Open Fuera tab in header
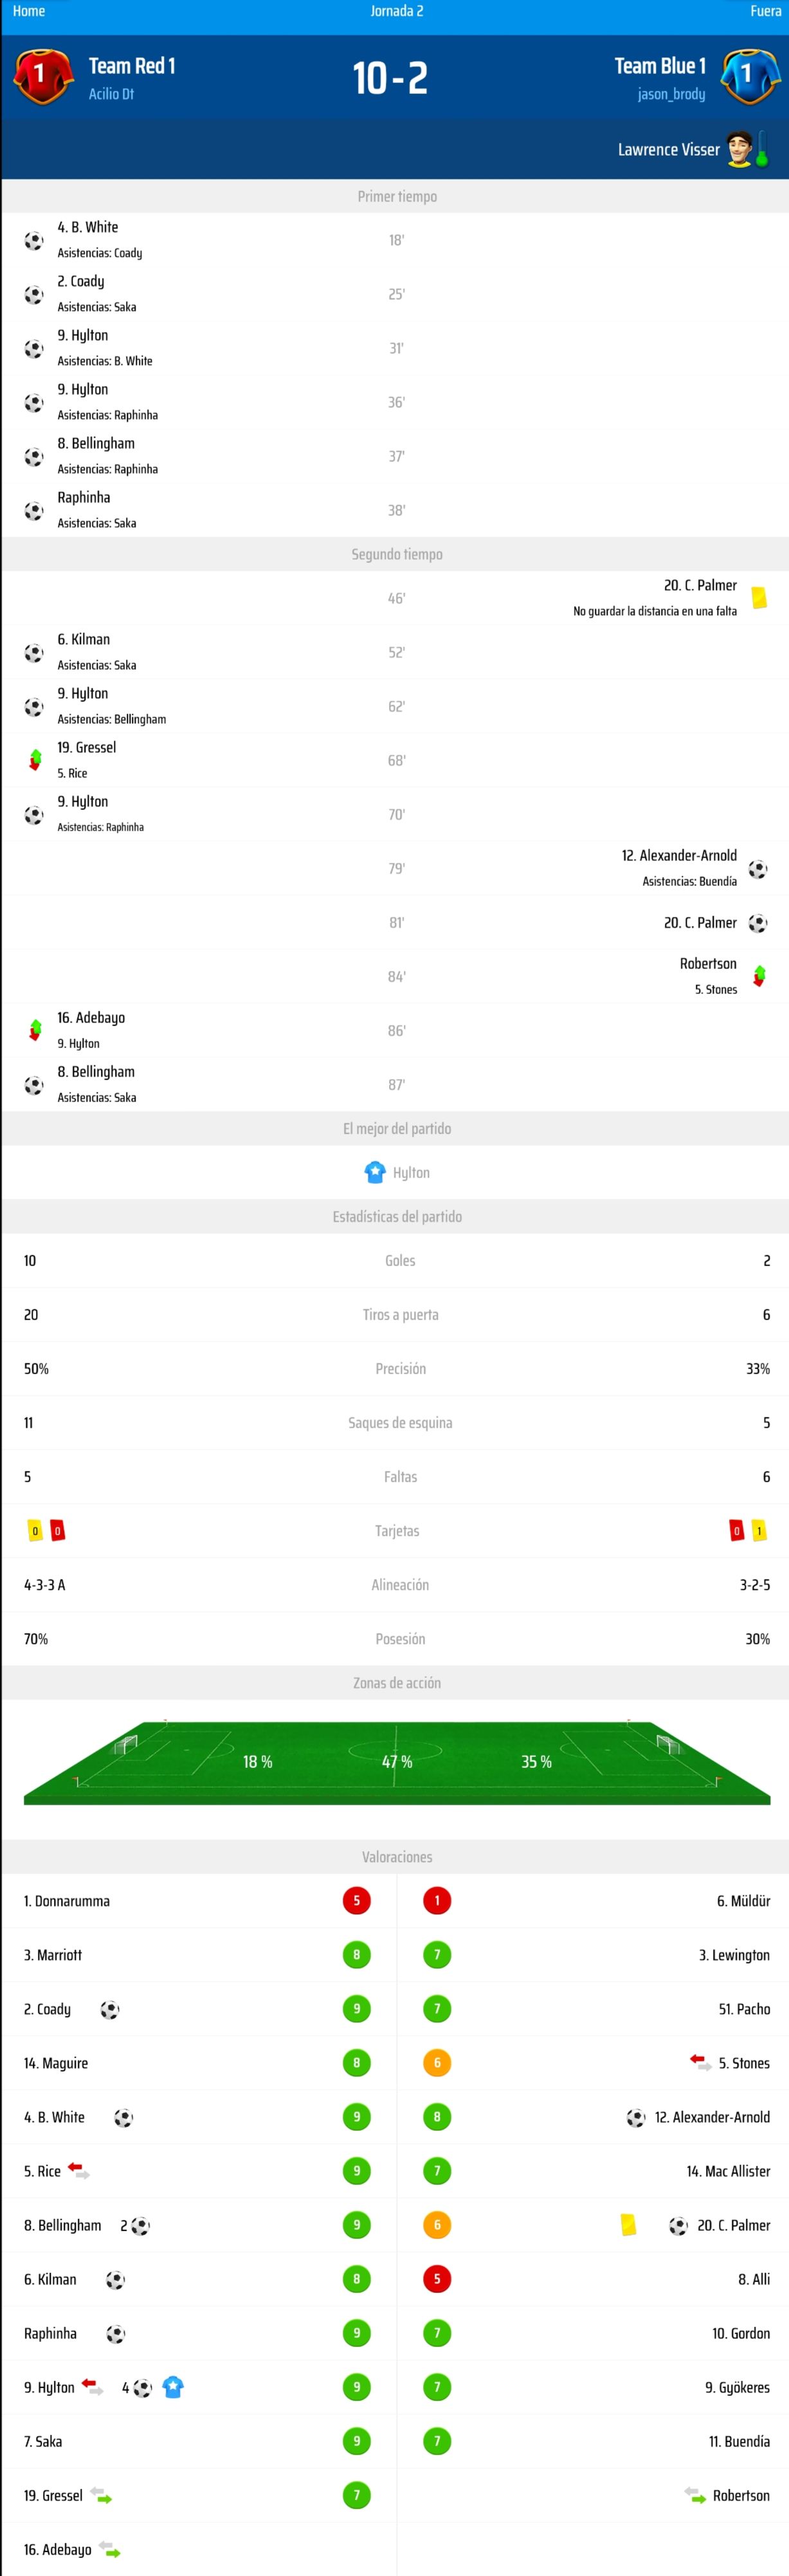Viewport: 789px width, 2576px height. [766, 11]
